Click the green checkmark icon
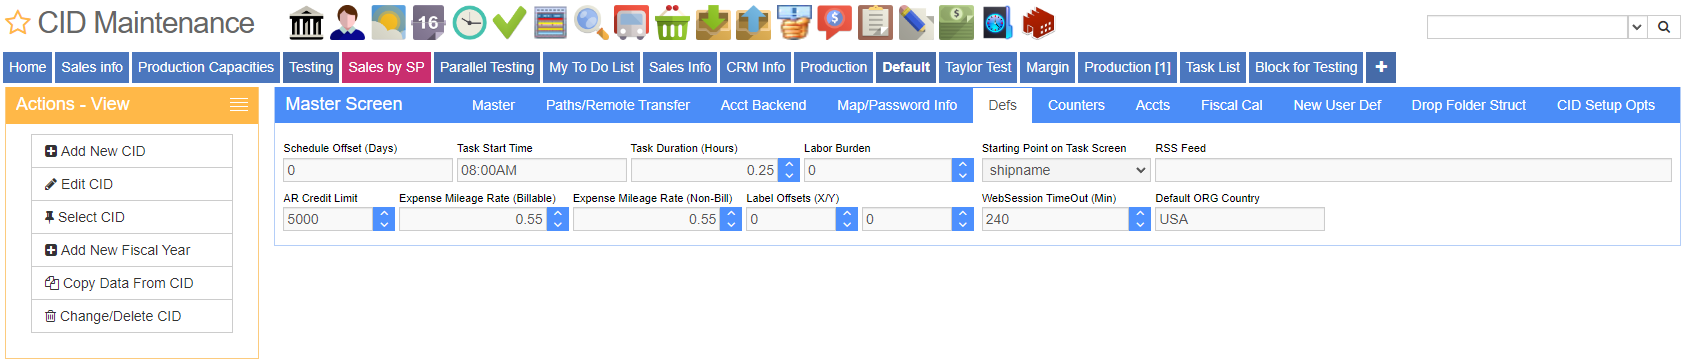This screenshot has width=1688, height=363. pyautogui.click(x=509, y=23)
